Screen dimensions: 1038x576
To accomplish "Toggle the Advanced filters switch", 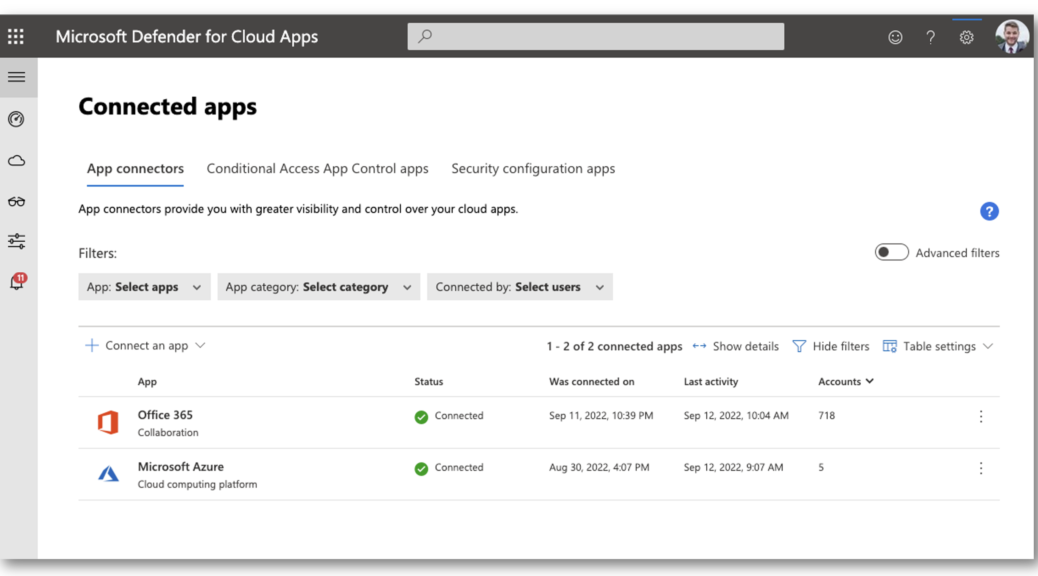I will point(891,252).
